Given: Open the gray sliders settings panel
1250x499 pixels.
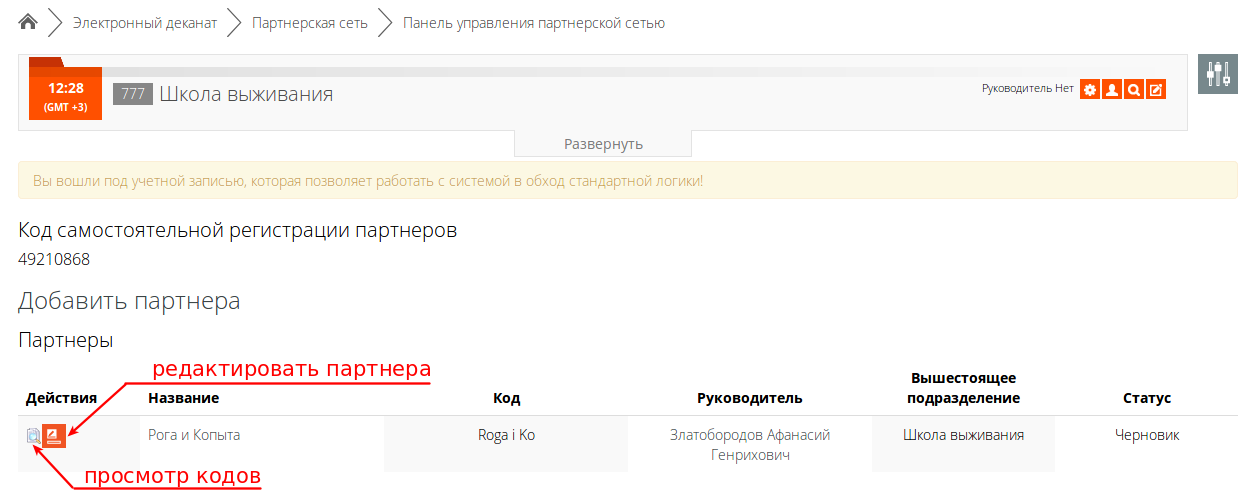Looking at the screenshot, I should (x=1217, y=74).
